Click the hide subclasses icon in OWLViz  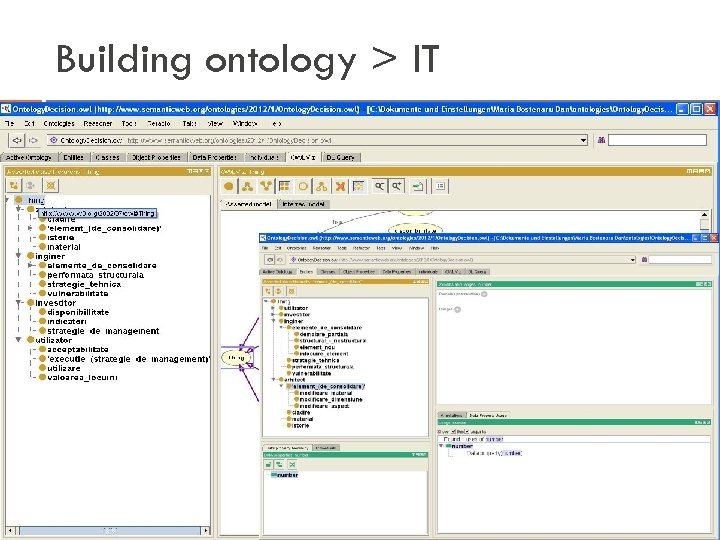click(x=321, y=186)
